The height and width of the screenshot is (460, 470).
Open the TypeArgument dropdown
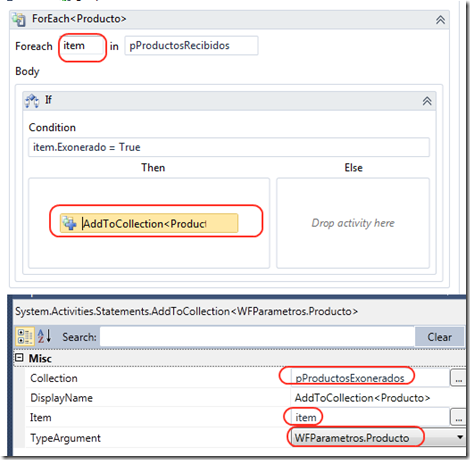pos(460,437)
